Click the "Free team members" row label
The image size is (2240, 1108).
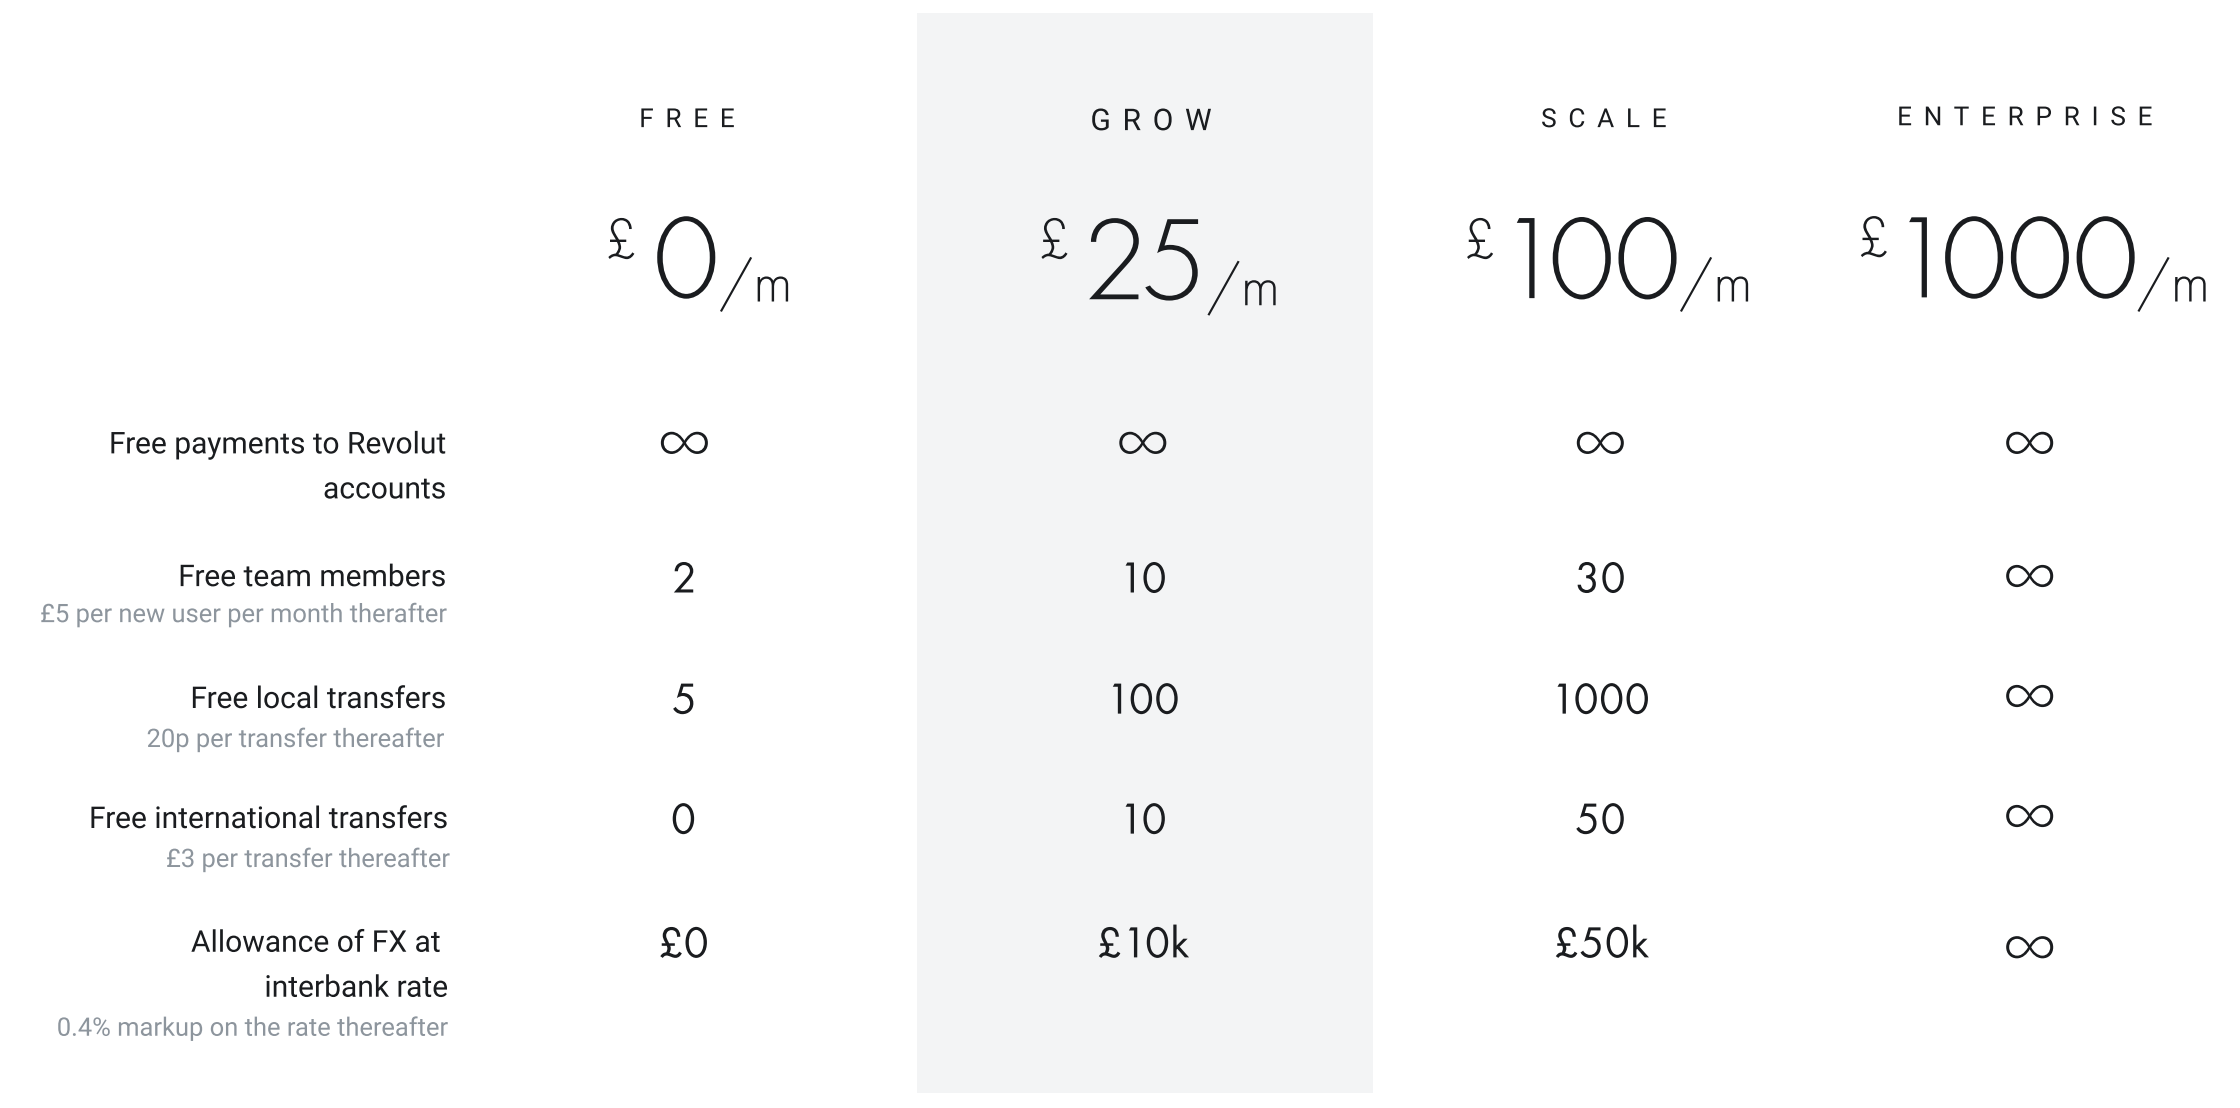pos(311,576)
